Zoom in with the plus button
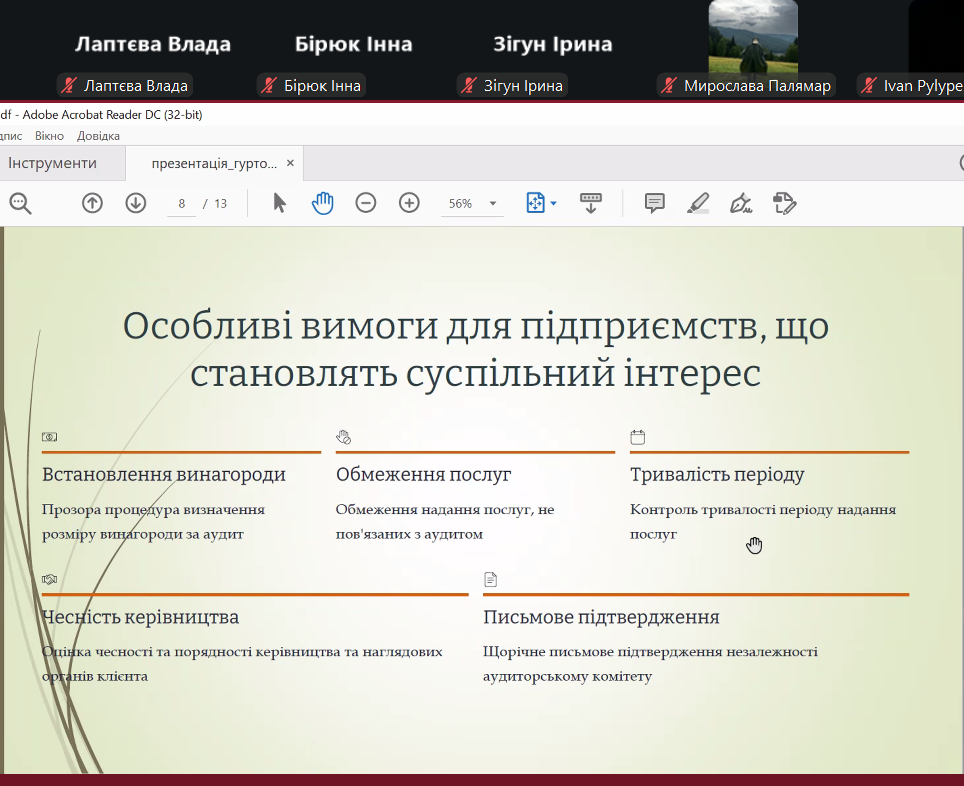 (x=409, y=203)
